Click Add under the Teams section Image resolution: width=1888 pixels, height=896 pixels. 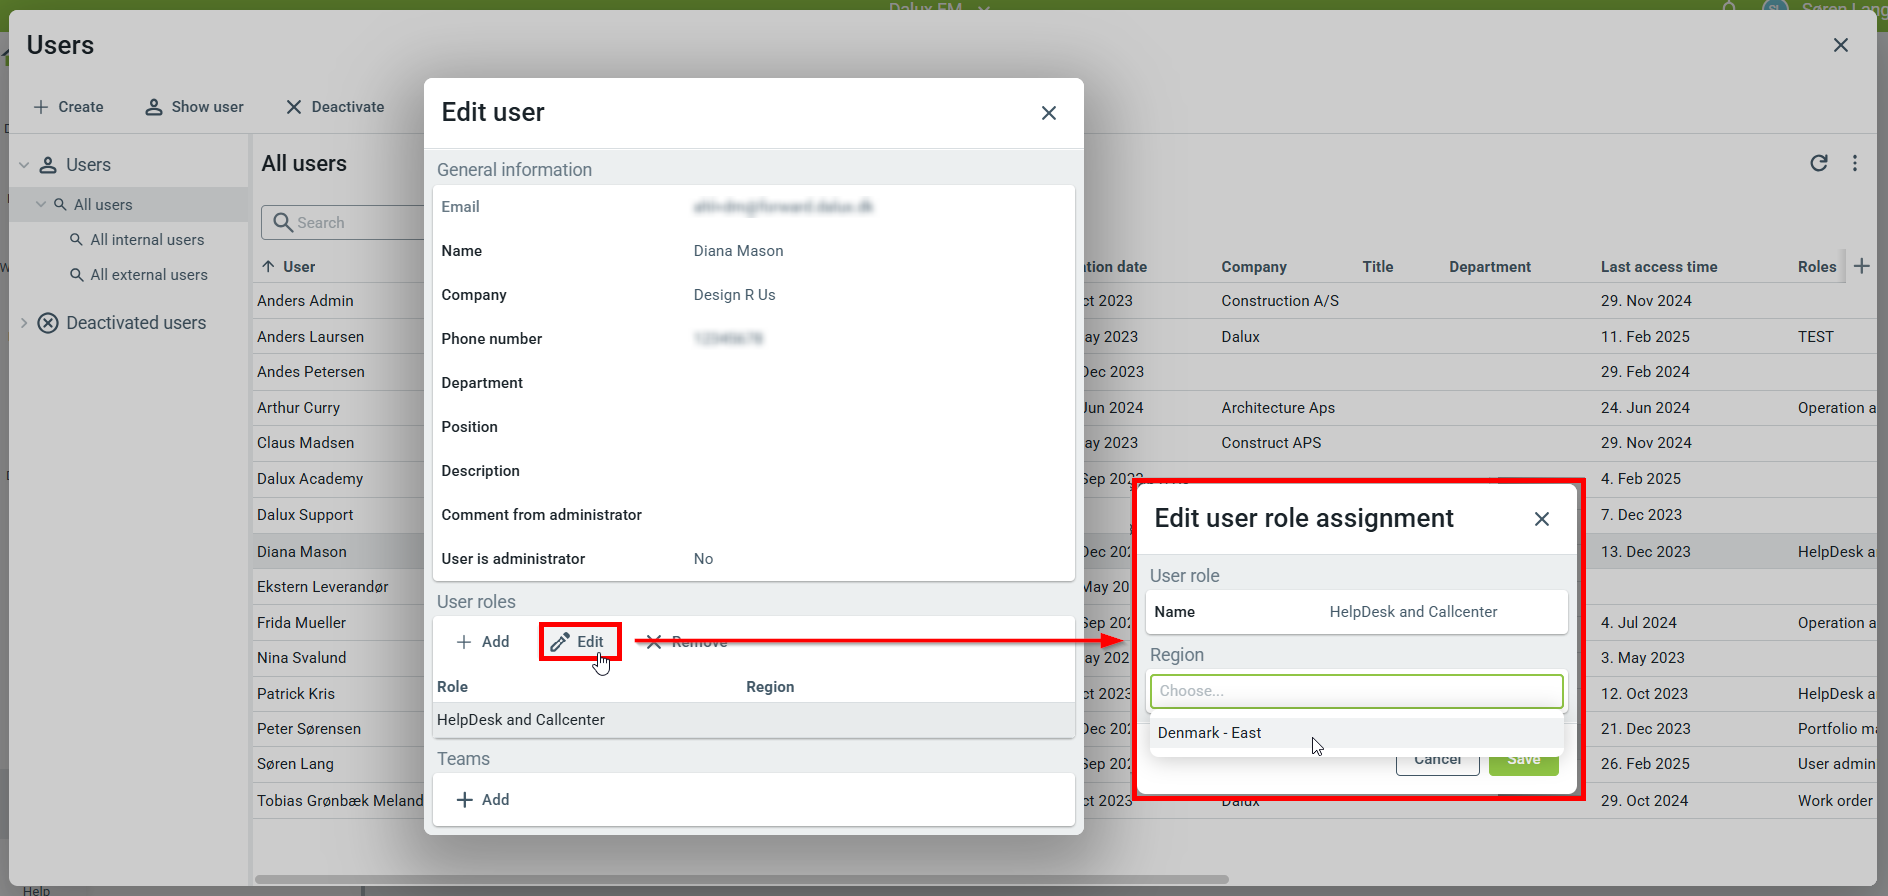(483, 800)
